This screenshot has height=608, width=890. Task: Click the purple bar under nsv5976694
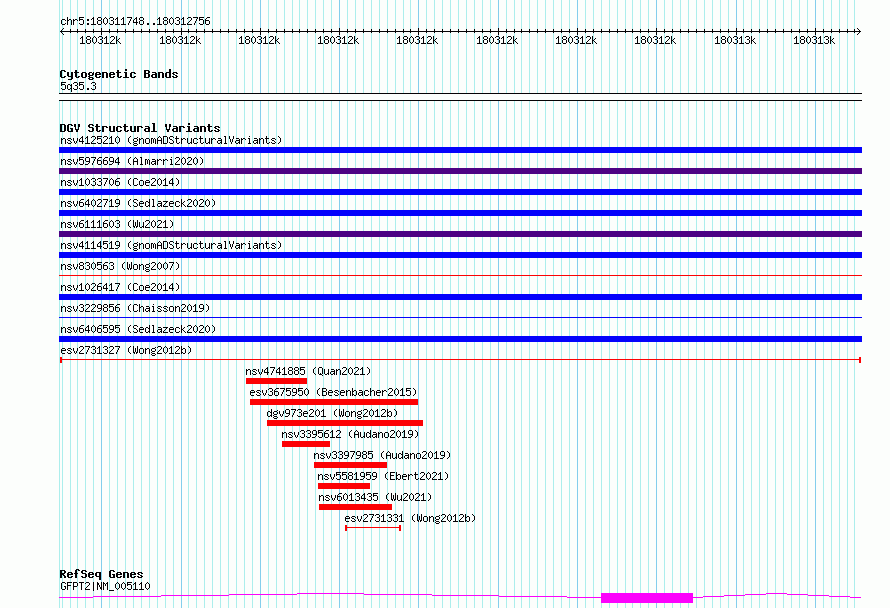pyautogui.click(x=460, y=171)
